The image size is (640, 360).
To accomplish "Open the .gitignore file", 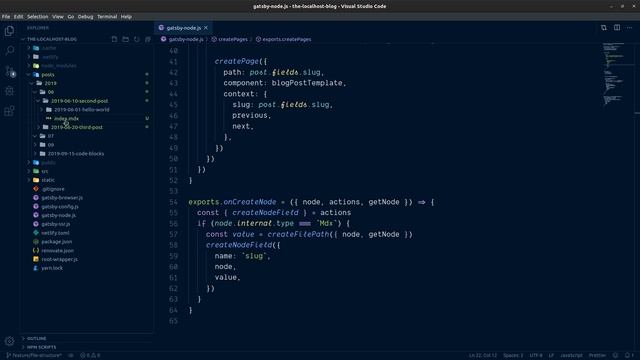I will [53, 189].
